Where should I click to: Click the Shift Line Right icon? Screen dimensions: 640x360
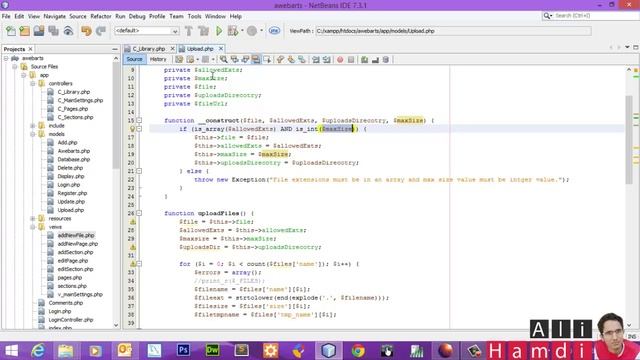point(327,60)
